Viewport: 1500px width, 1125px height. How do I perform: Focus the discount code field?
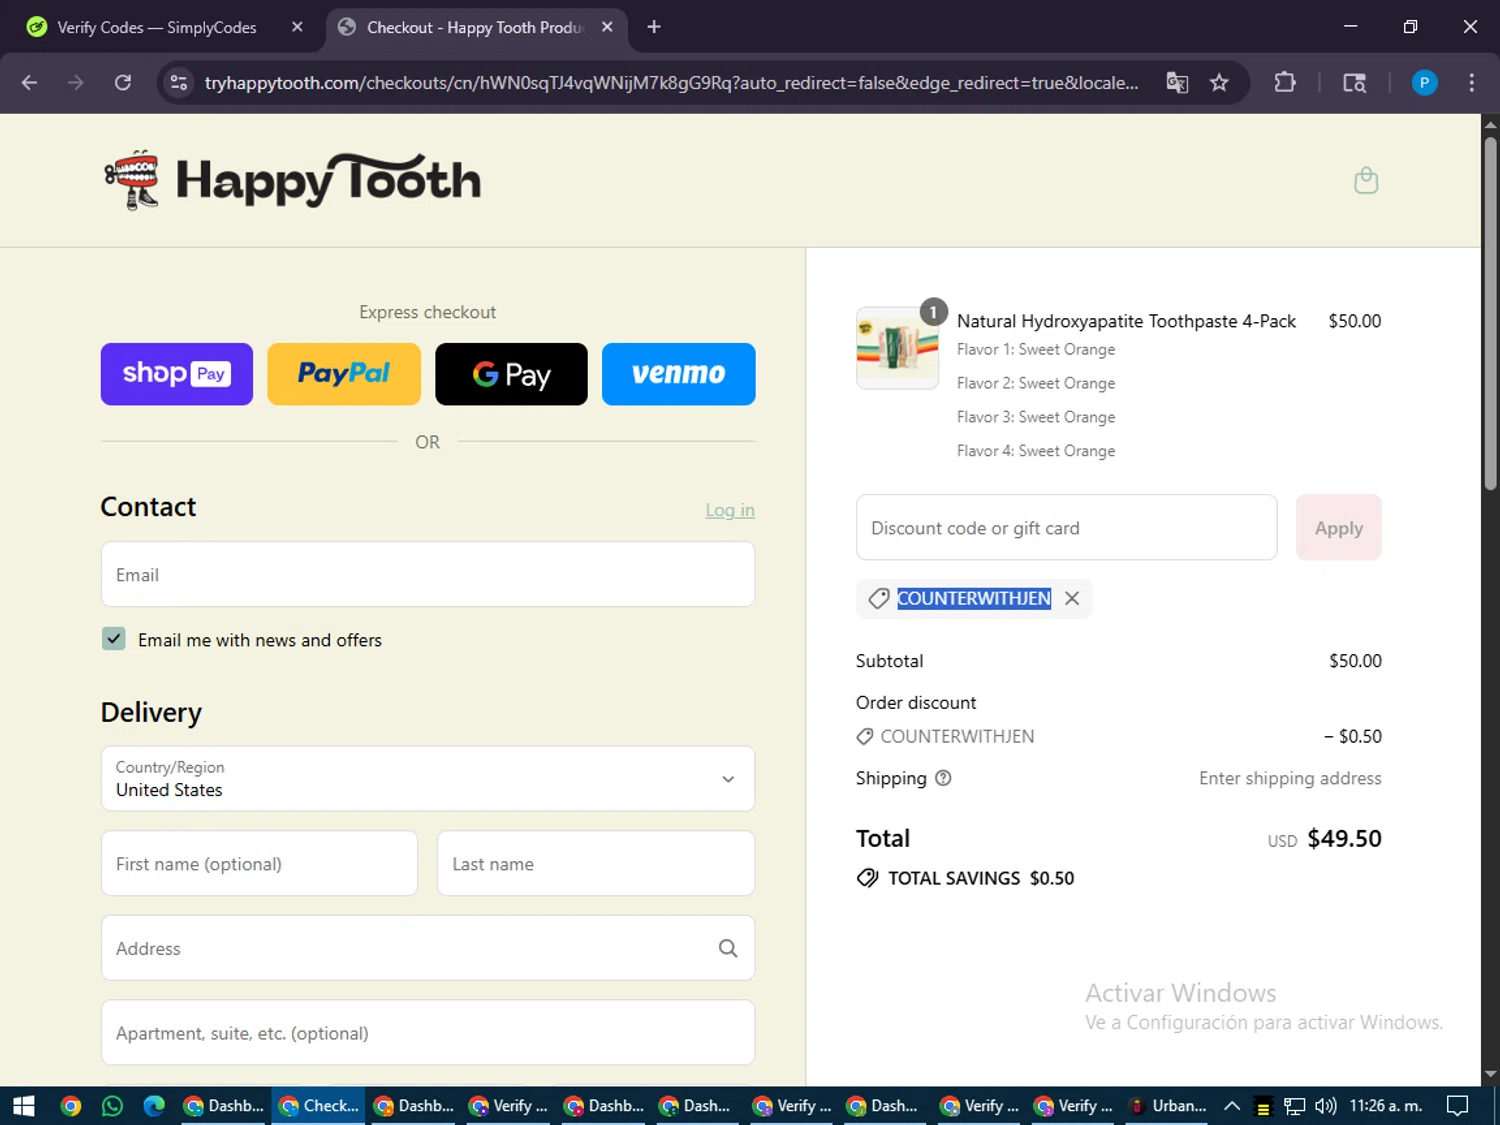[1066, 527]
